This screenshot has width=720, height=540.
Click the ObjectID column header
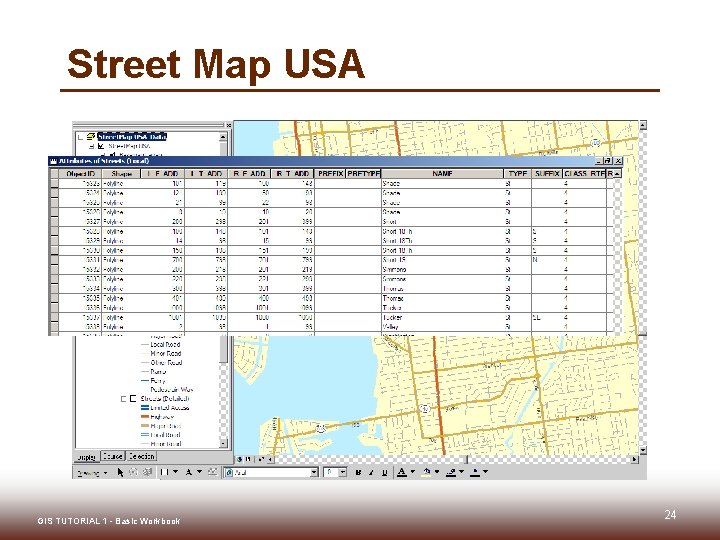[x=80, y=174]
